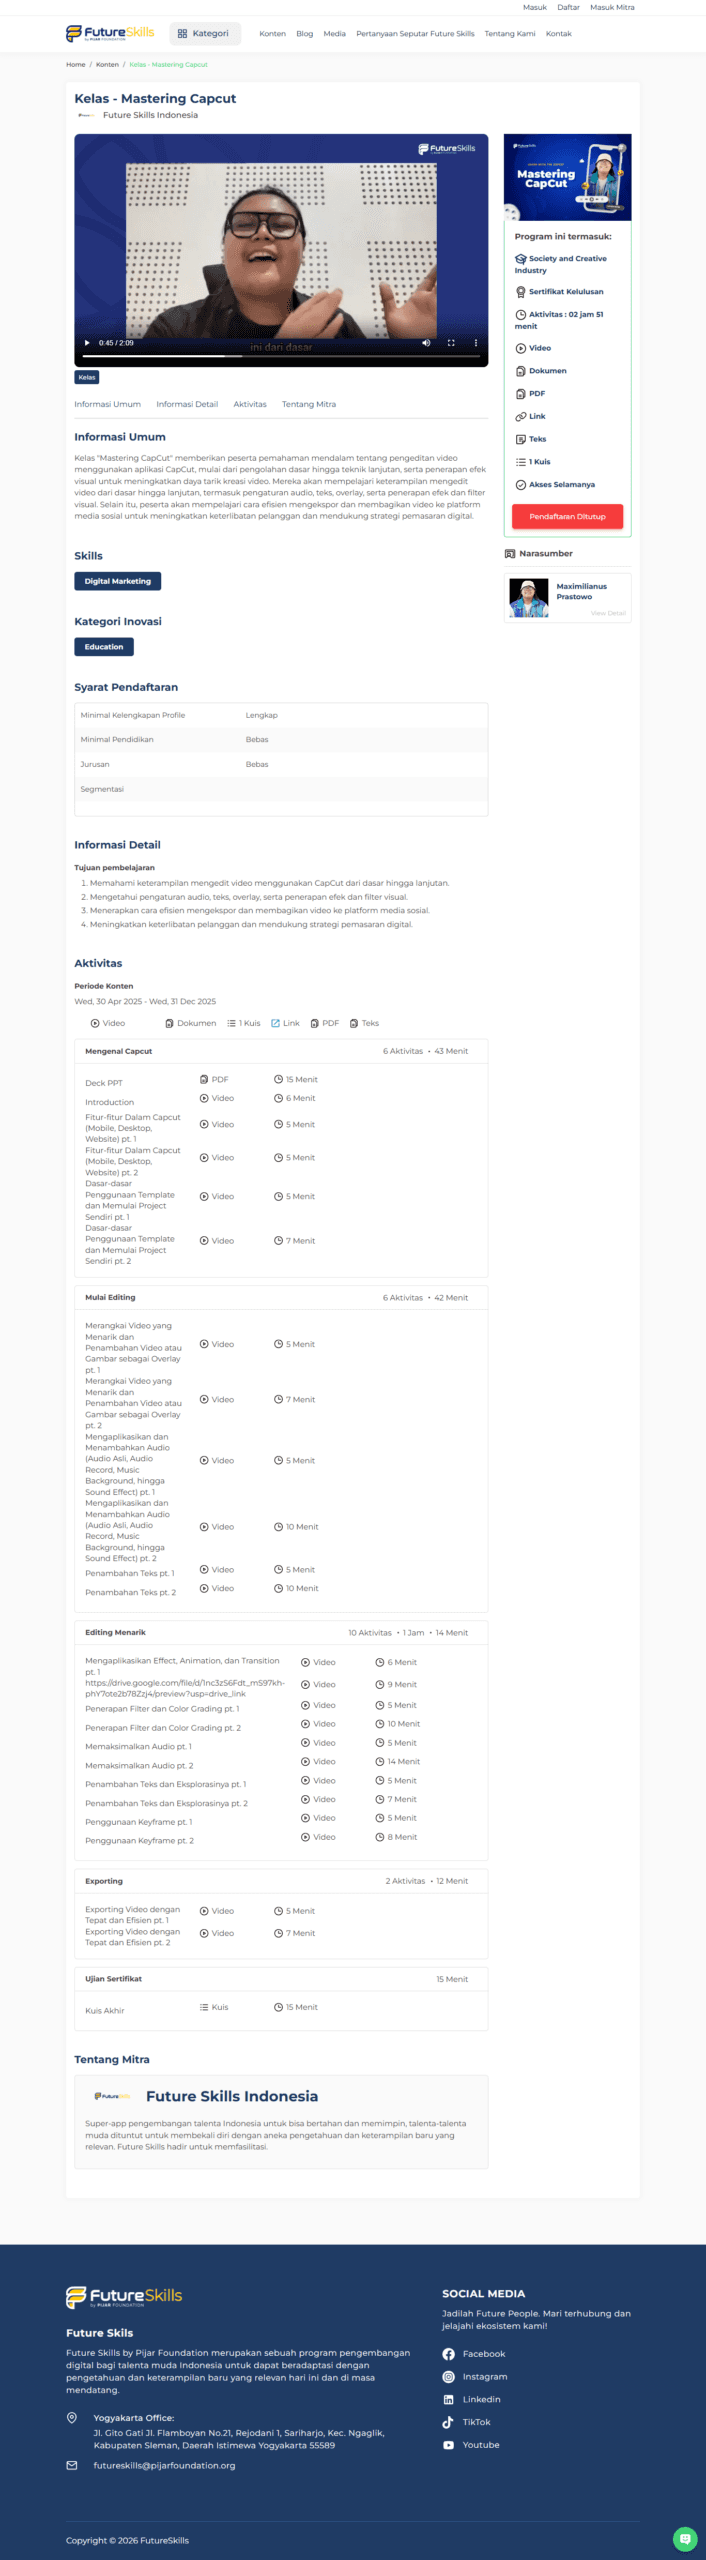Open the Konten menu item

(272, 34)
